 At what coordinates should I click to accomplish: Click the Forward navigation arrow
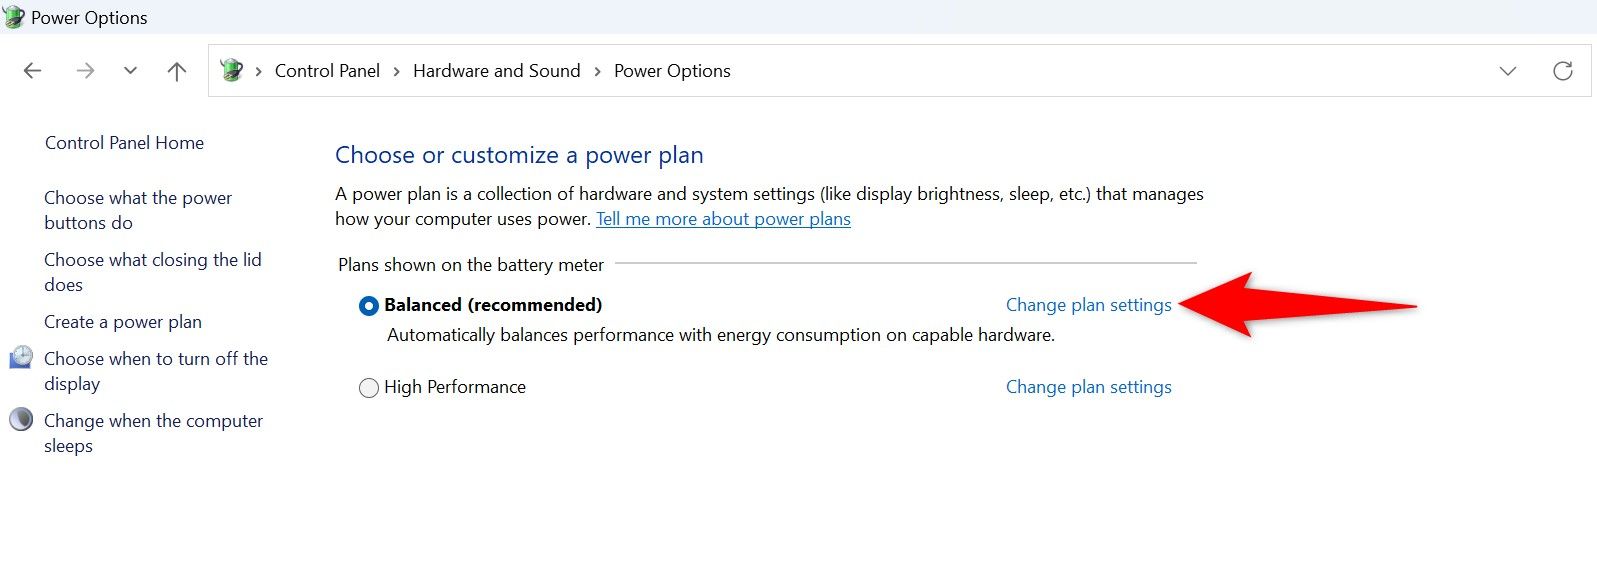(x=86, y=71)
